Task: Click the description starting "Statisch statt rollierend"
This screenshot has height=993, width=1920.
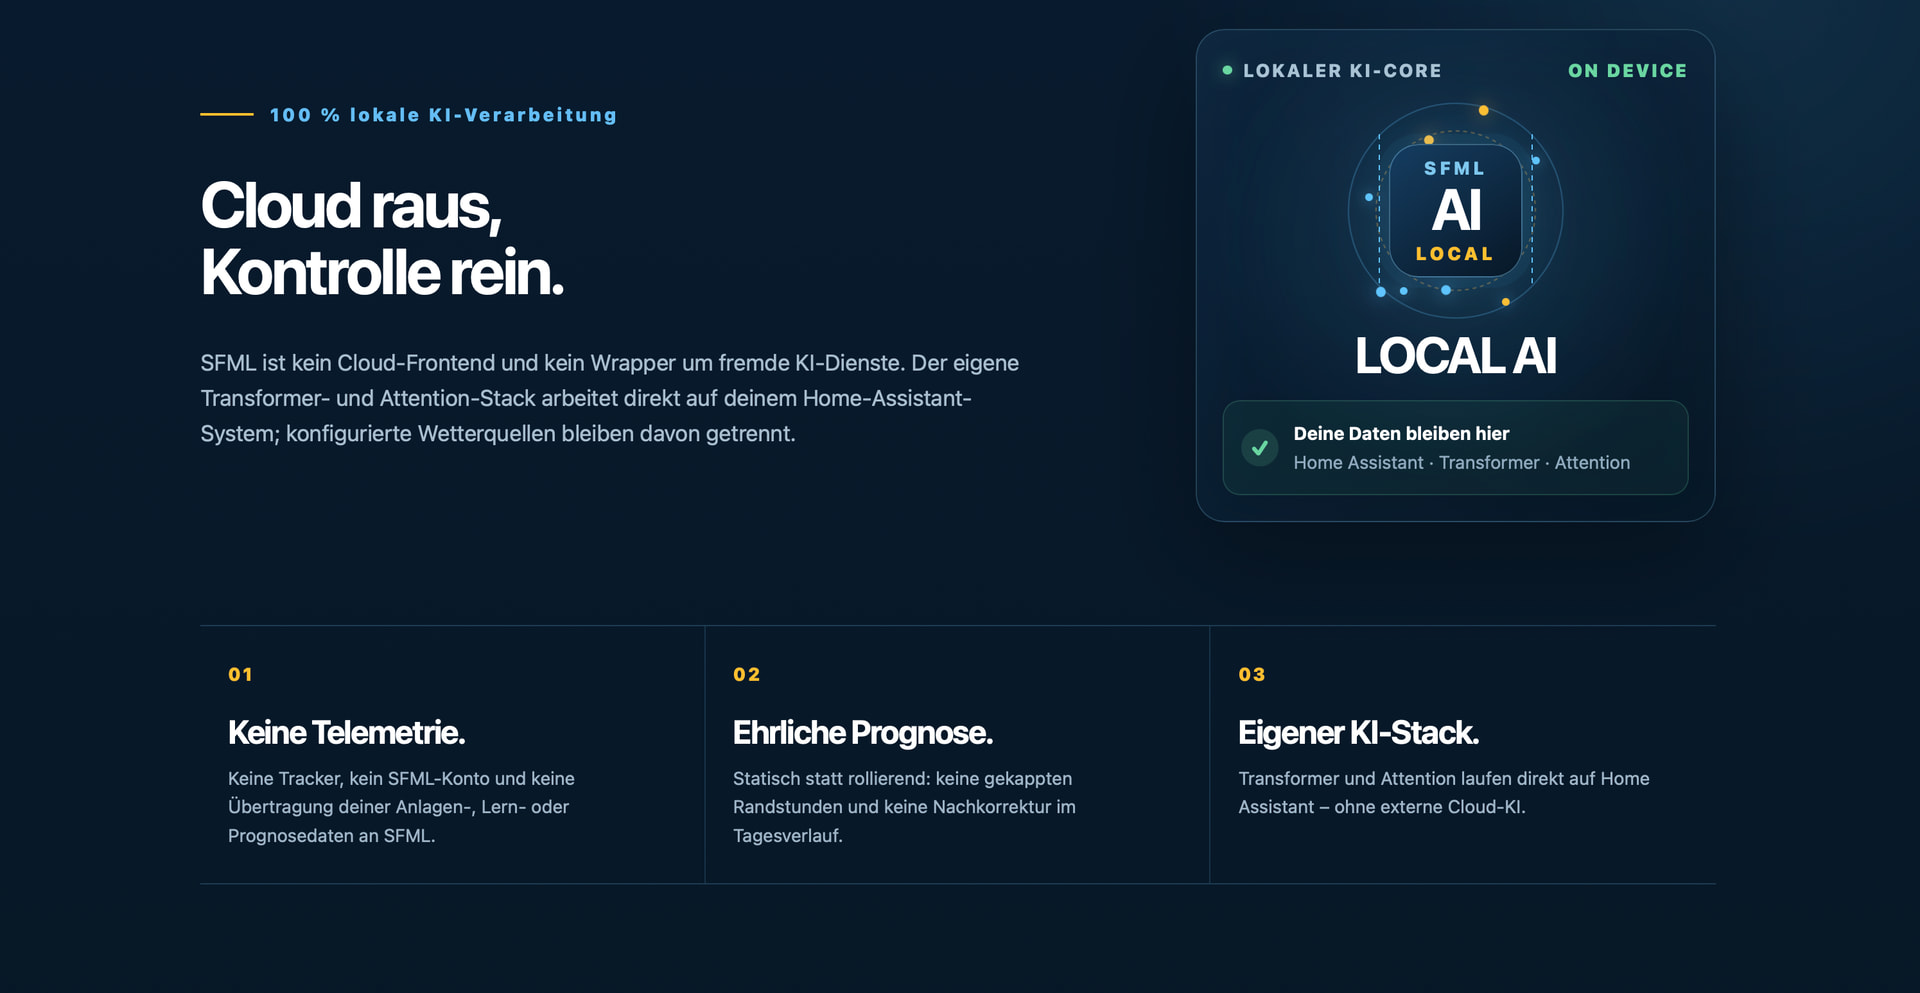Action: pos(904,807)
